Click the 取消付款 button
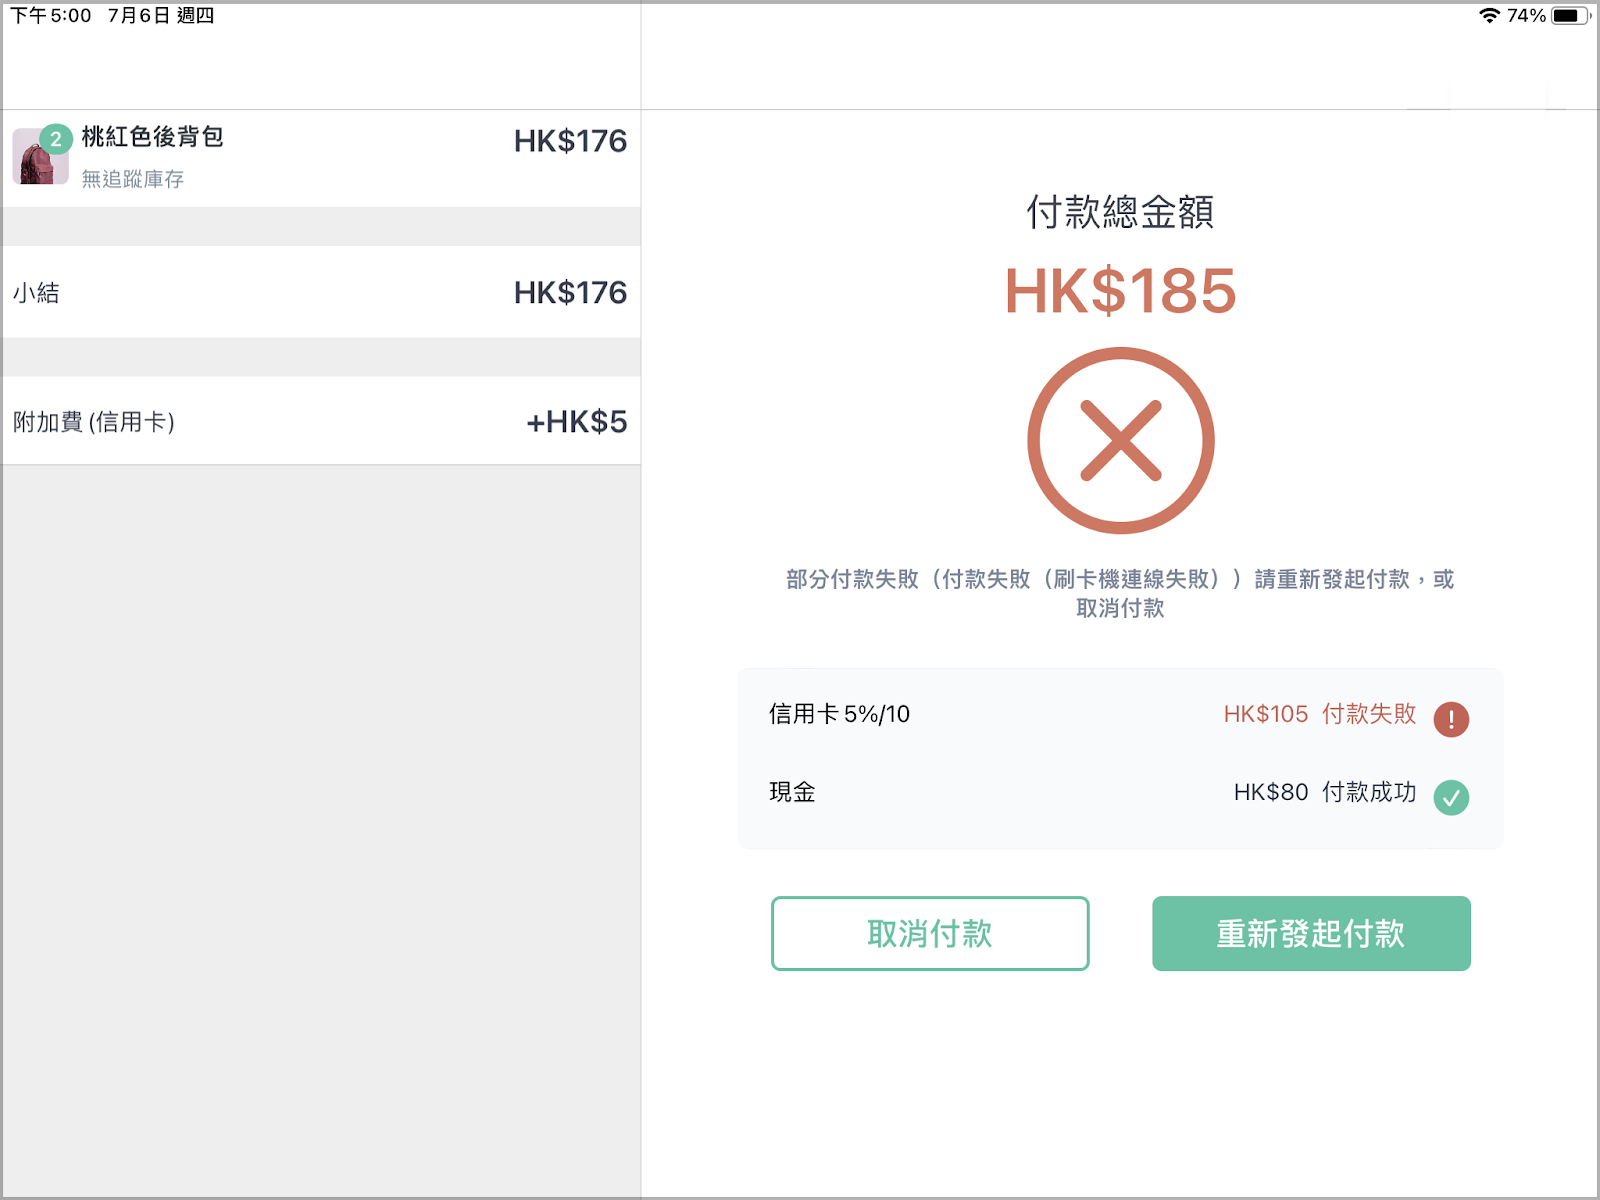The height and width of the screenshot is (1200, 1600). [x=930, y=933]
